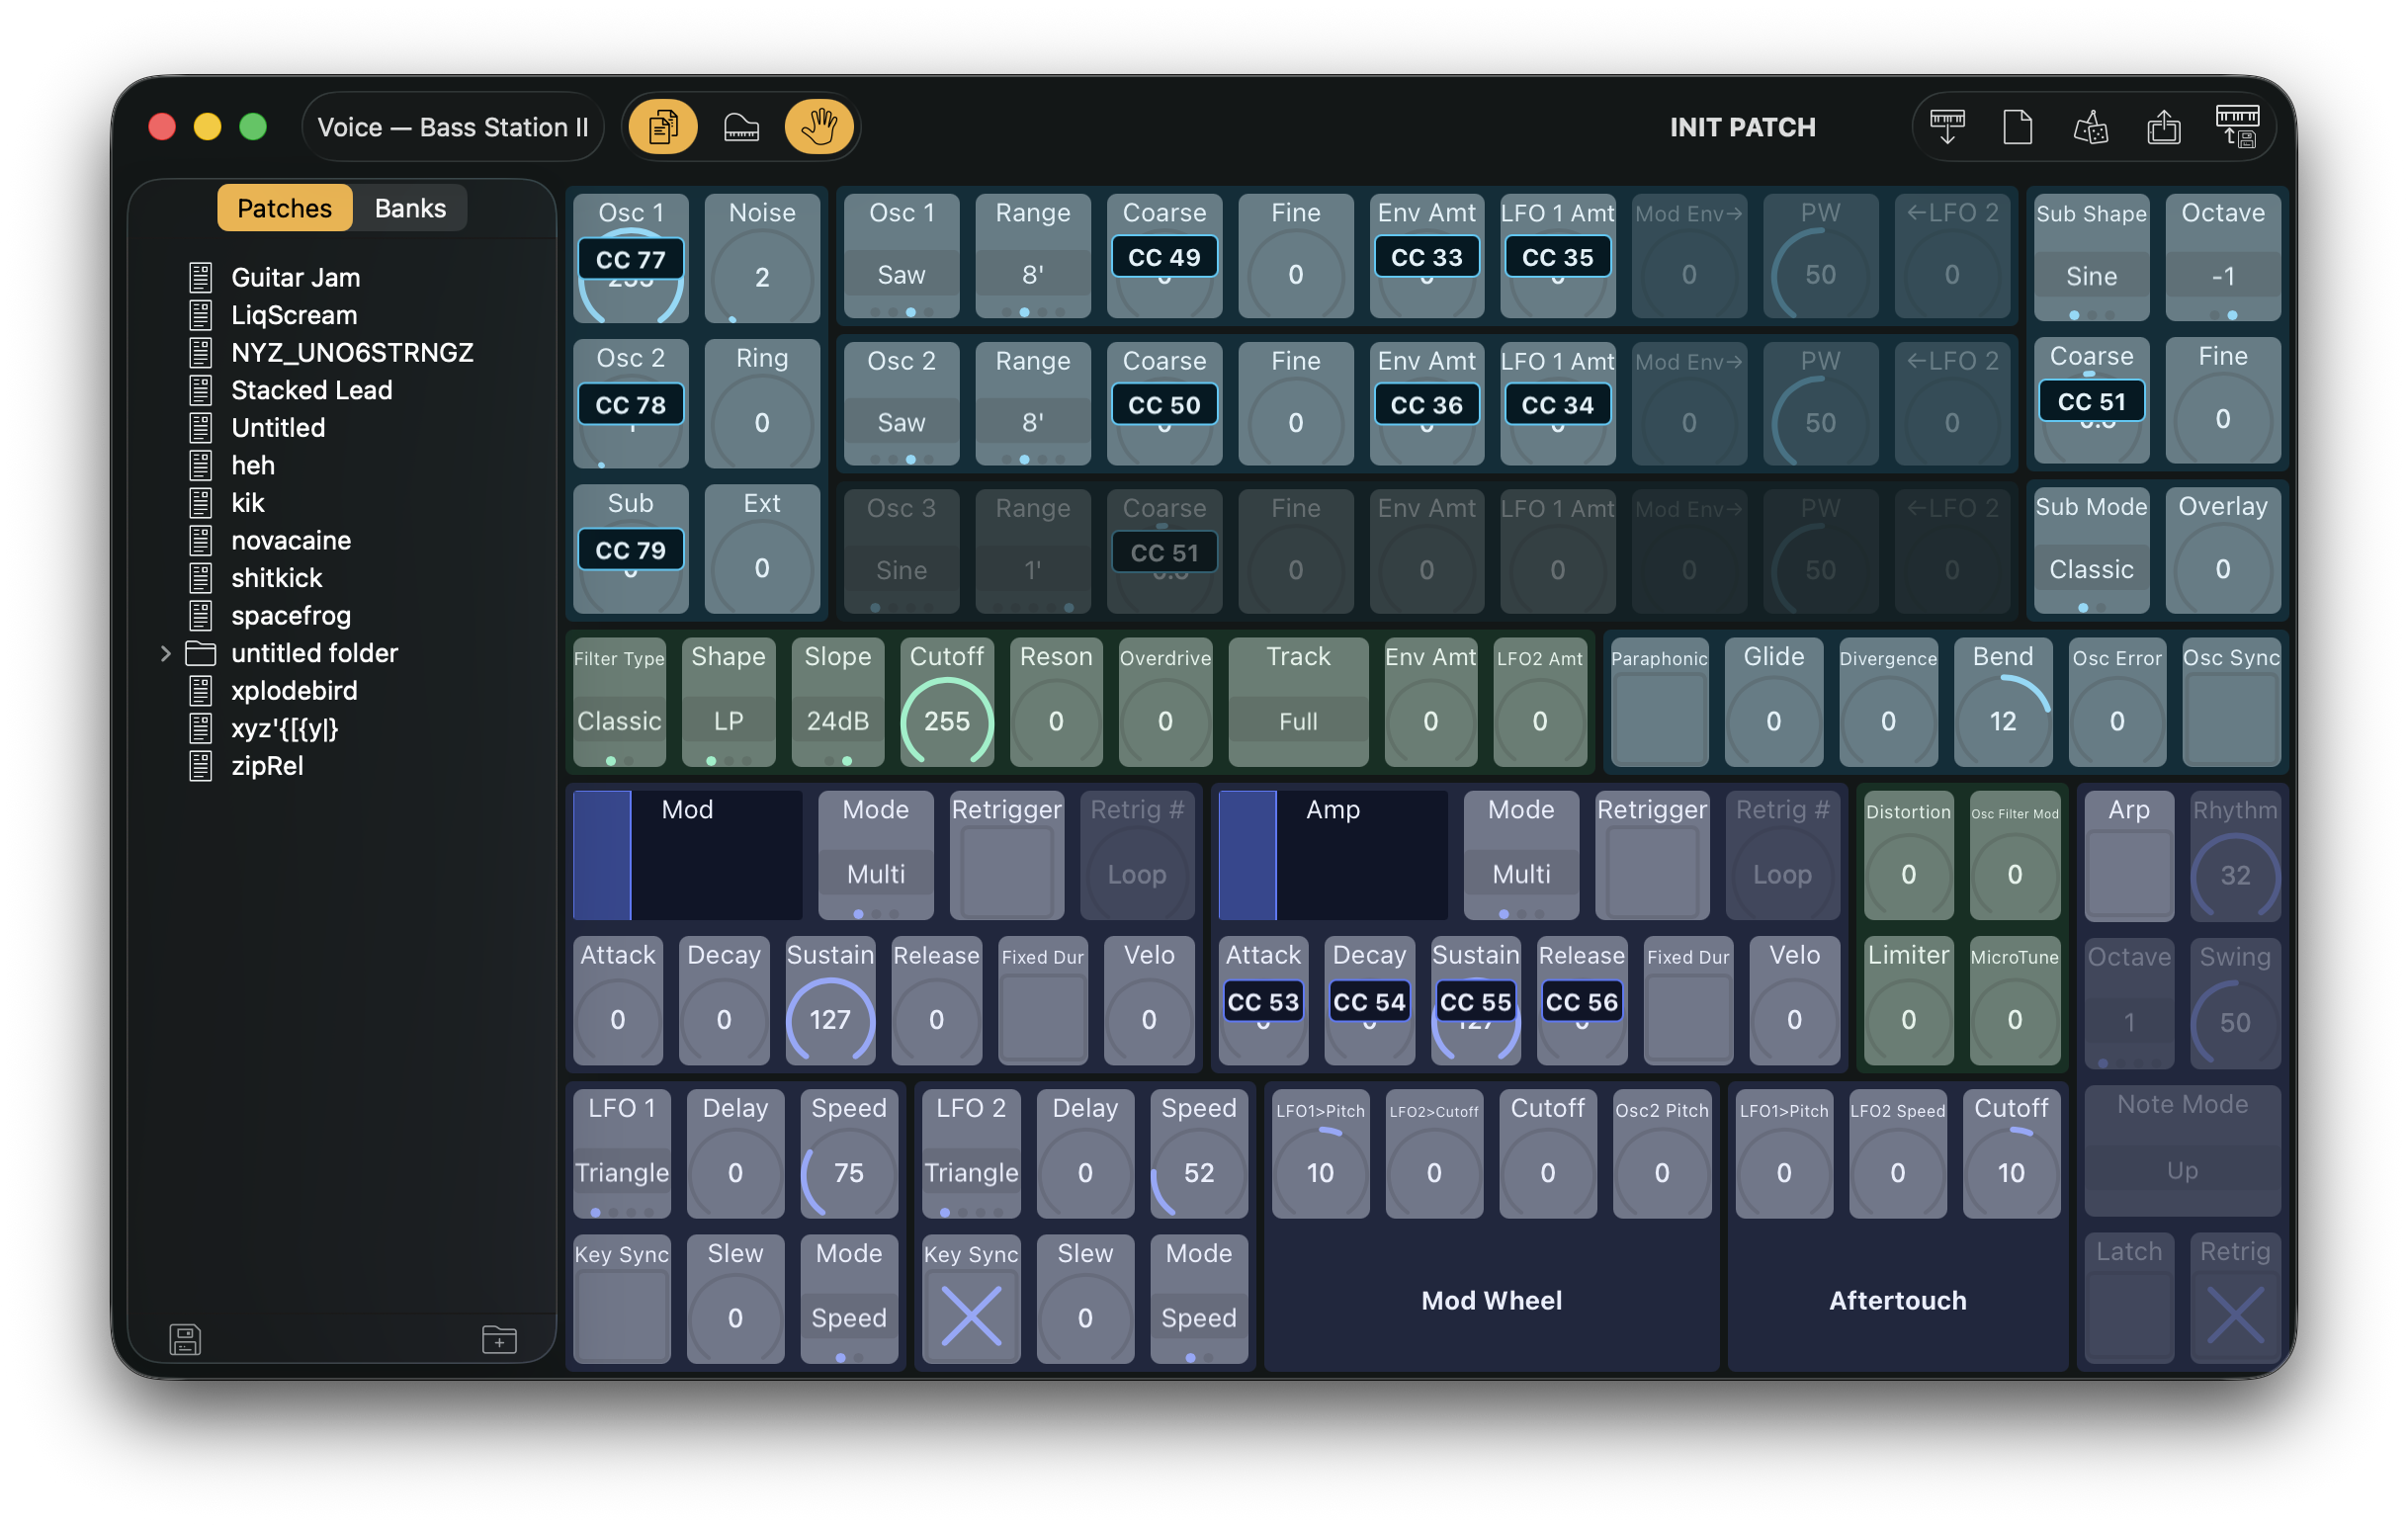Click the save icon at sidebar bottom
The height and width of the screenshot is (1526, 2408).
coord(185,1339)
